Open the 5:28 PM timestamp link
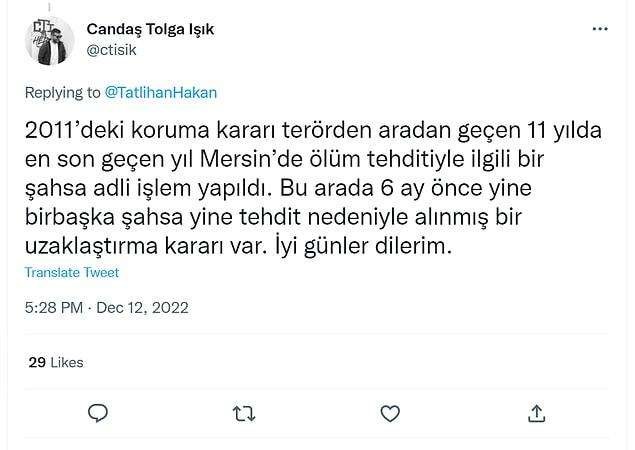Image resolution: width=635 pixels, height=450 pixels. [x=55, y=308]
